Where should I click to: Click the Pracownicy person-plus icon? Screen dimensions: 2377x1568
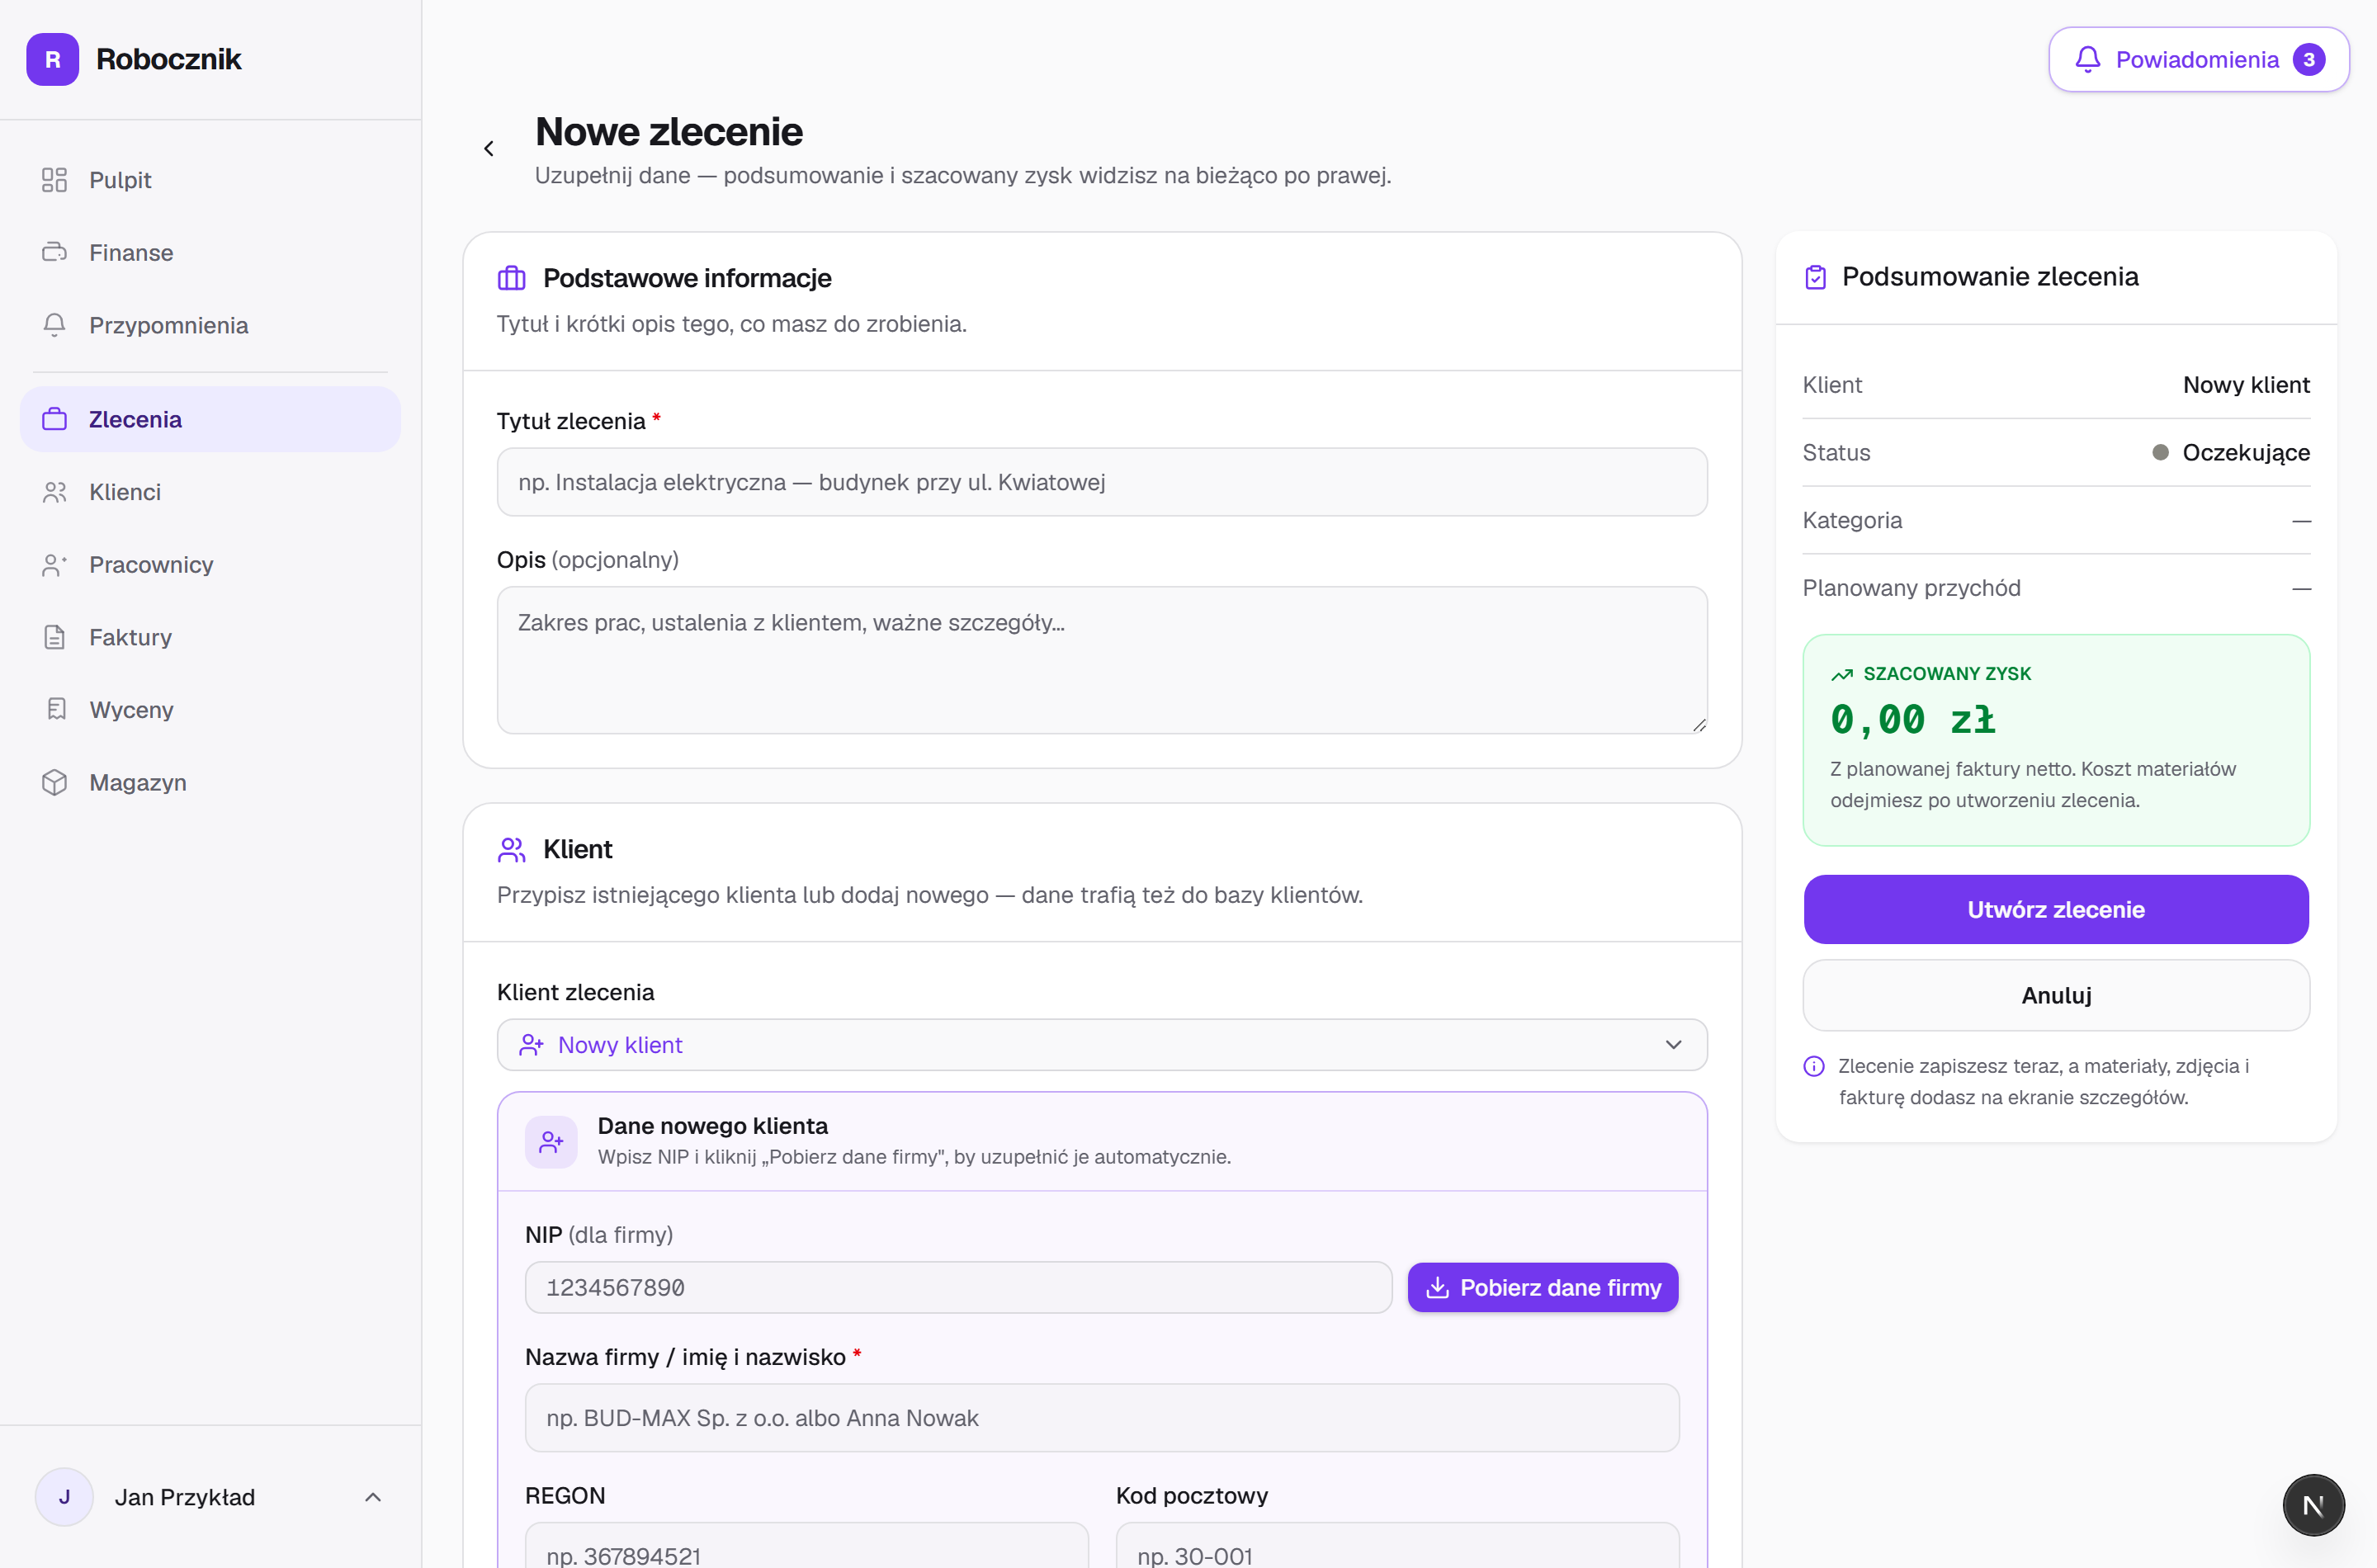[x=54, y=565]
